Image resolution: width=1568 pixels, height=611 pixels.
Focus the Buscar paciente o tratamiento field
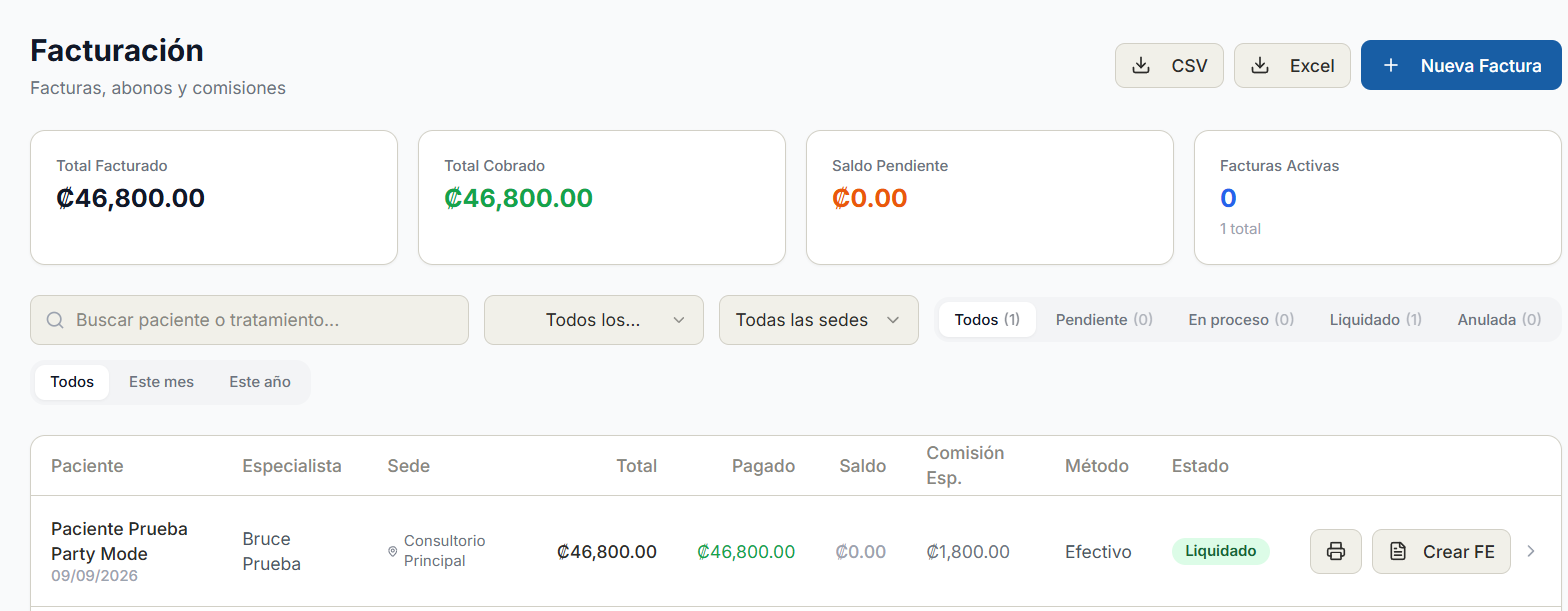(x=249, y=320)
